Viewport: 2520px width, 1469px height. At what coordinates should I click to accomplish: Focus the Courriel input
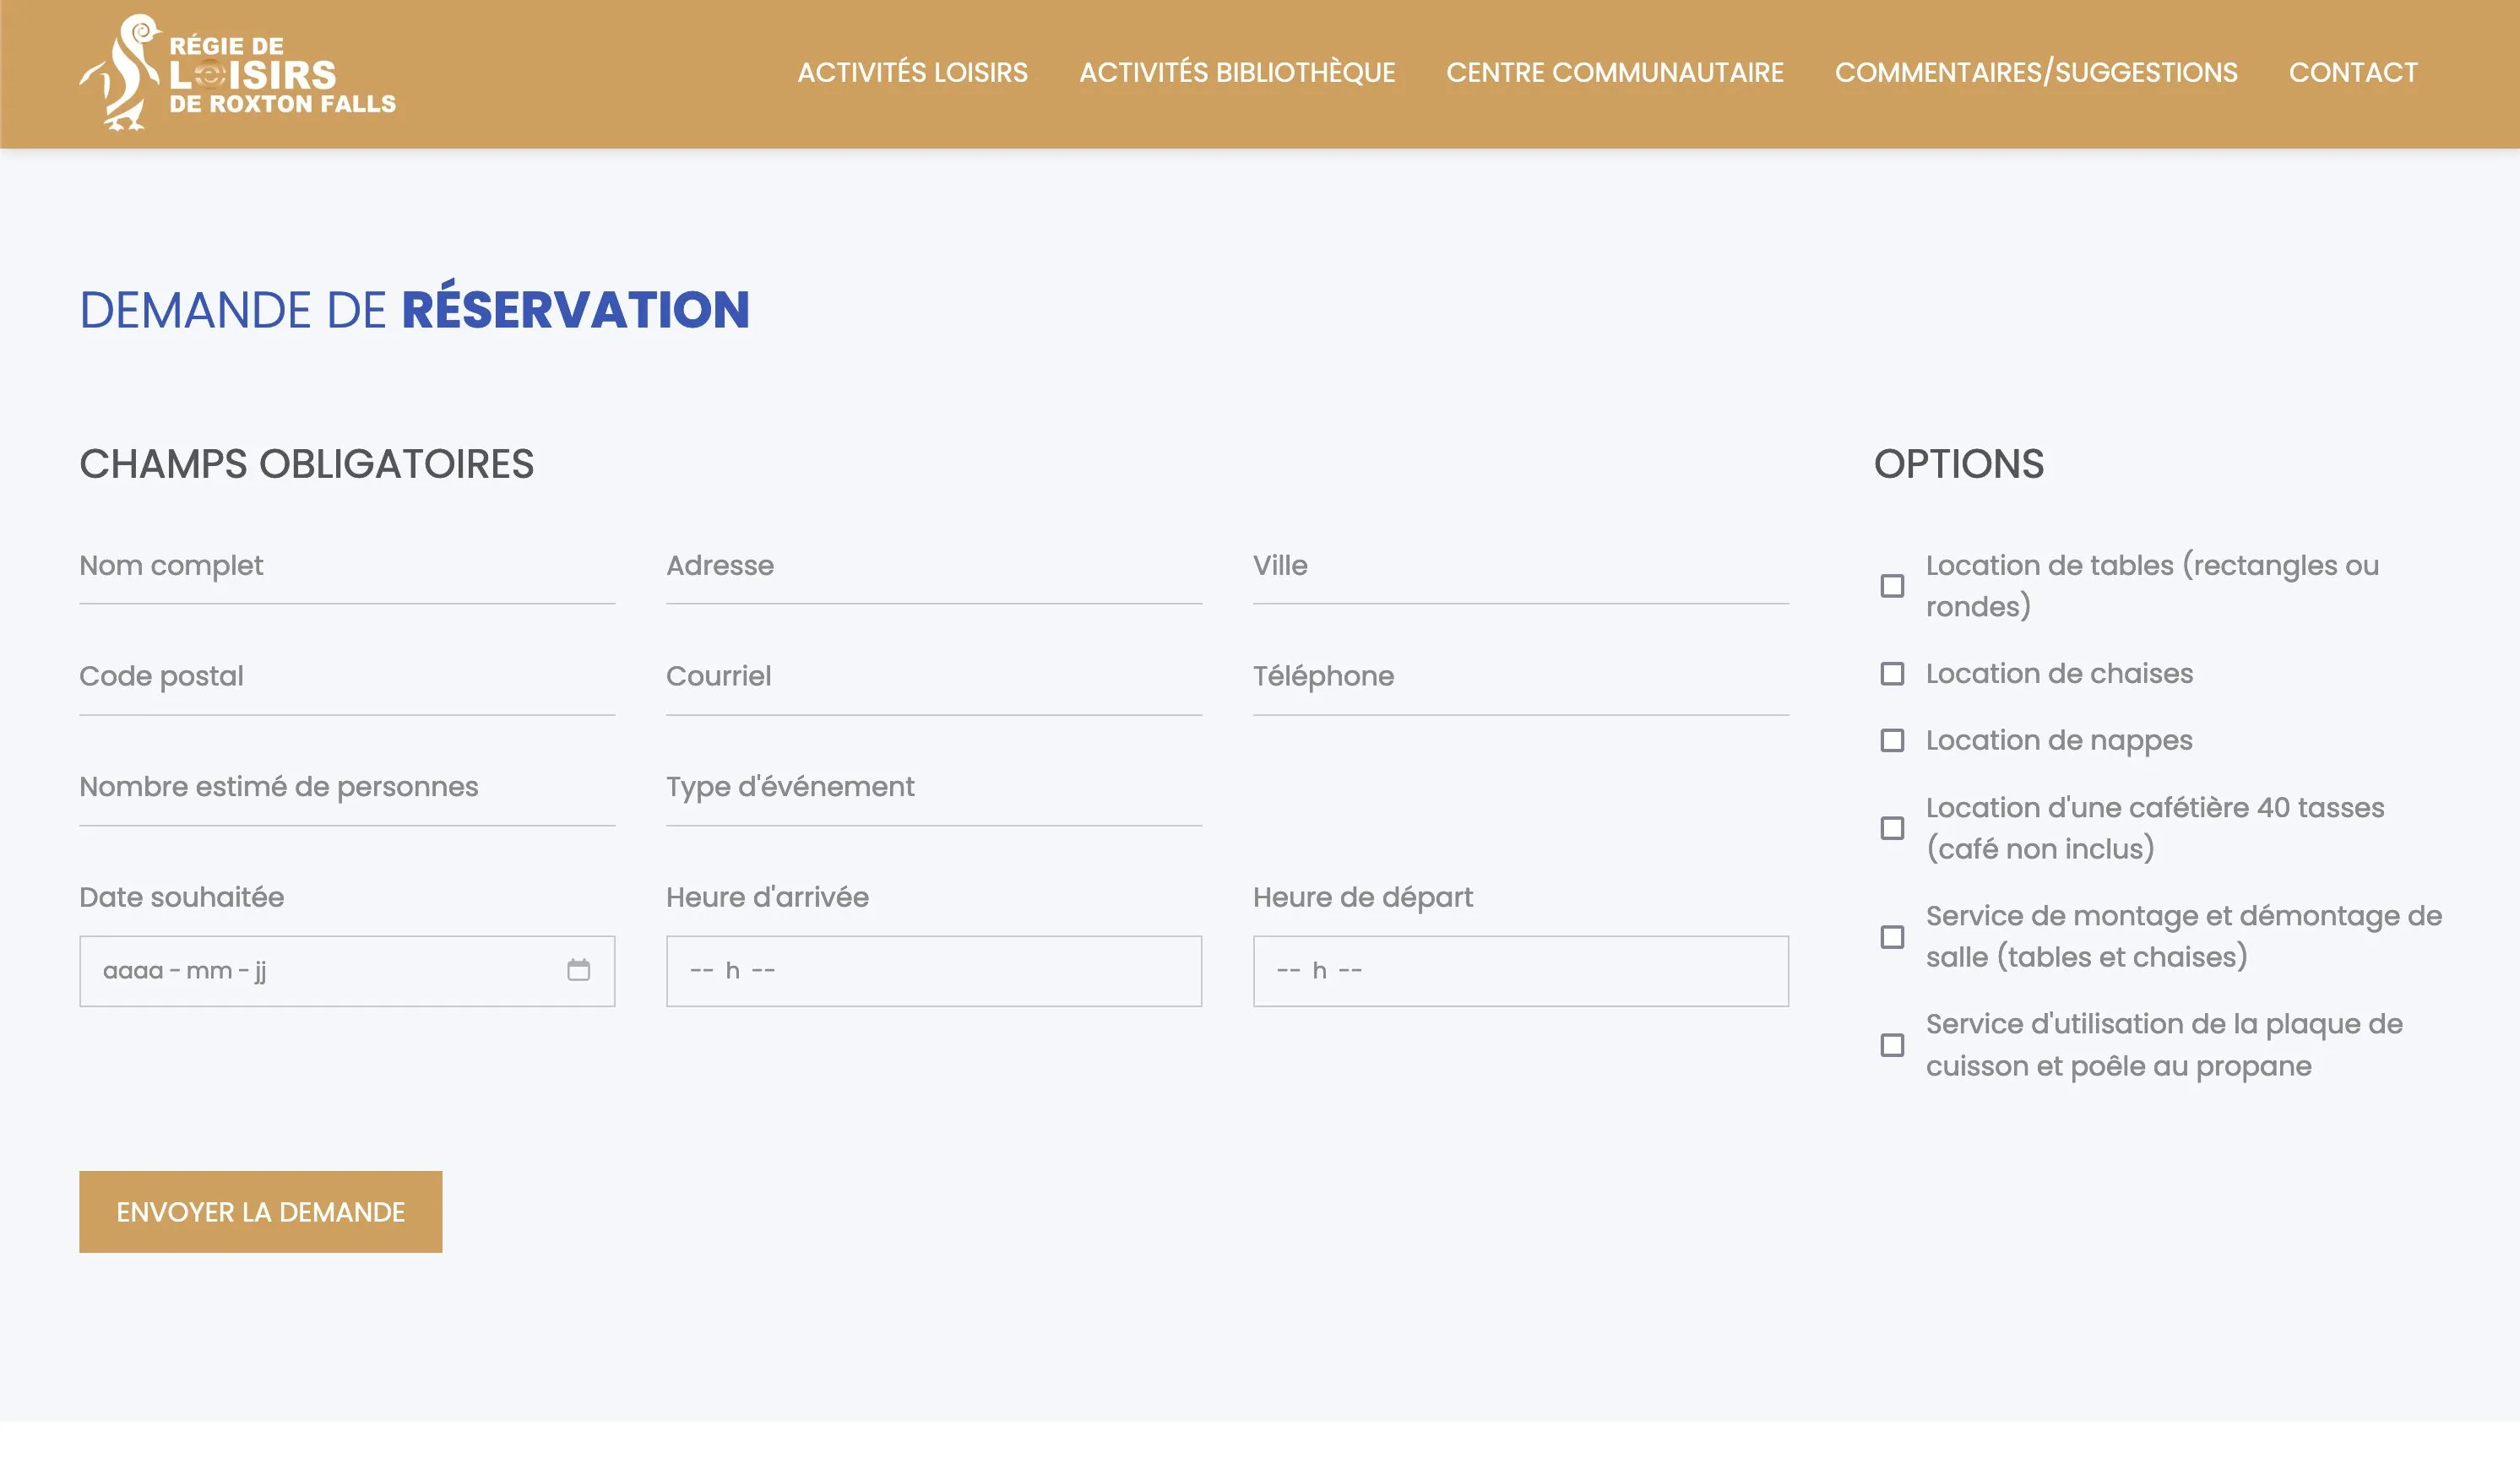pyautogui.click(x=934, y=678)
